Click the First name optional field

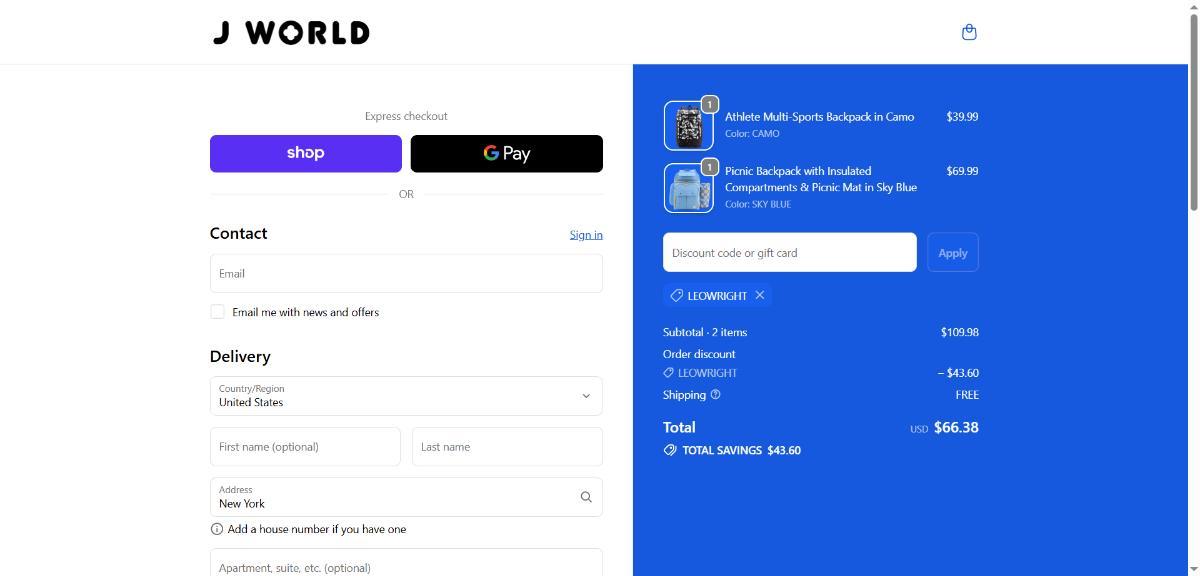(305, 447)
